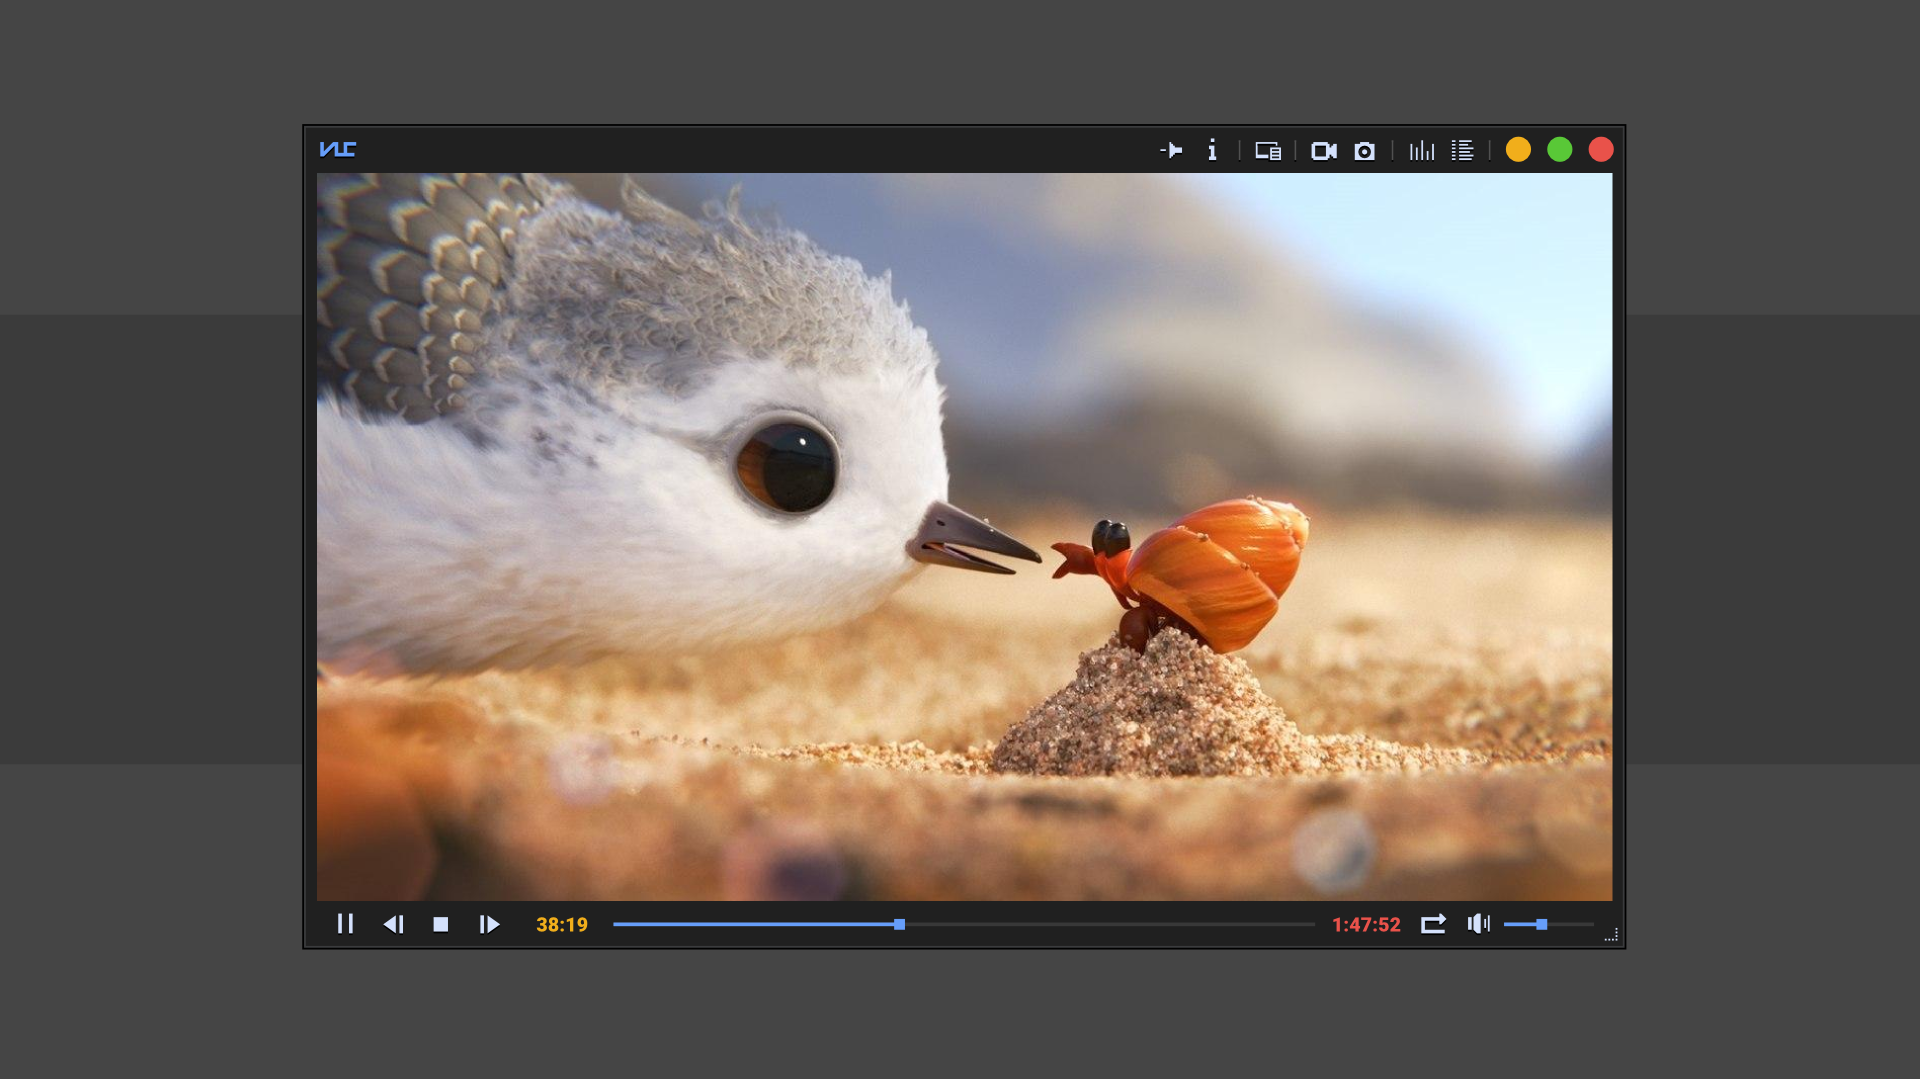Image resolution: width=1920 pixels, height=1079 pixels.
Task: Click midway on the seek bar
Action: [970, 924]
